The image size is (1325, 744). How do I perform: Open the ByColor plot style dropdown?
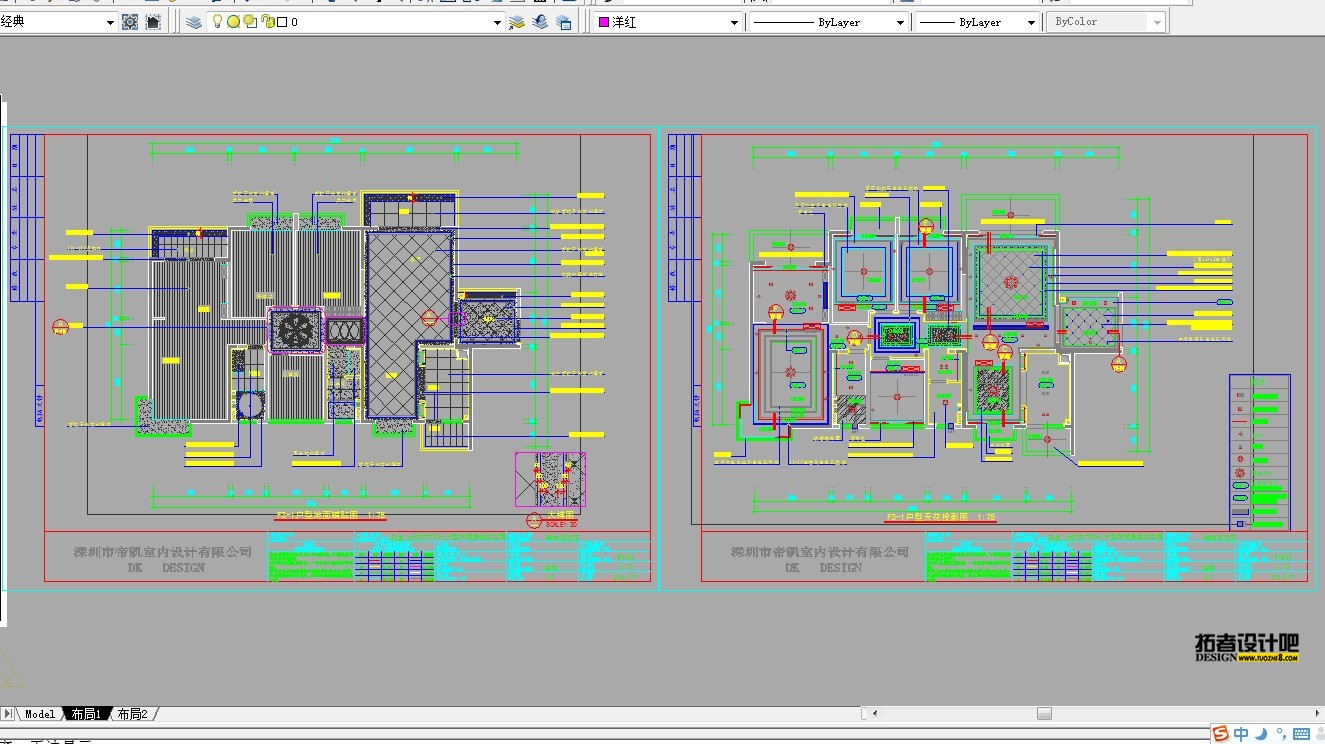1107,22
